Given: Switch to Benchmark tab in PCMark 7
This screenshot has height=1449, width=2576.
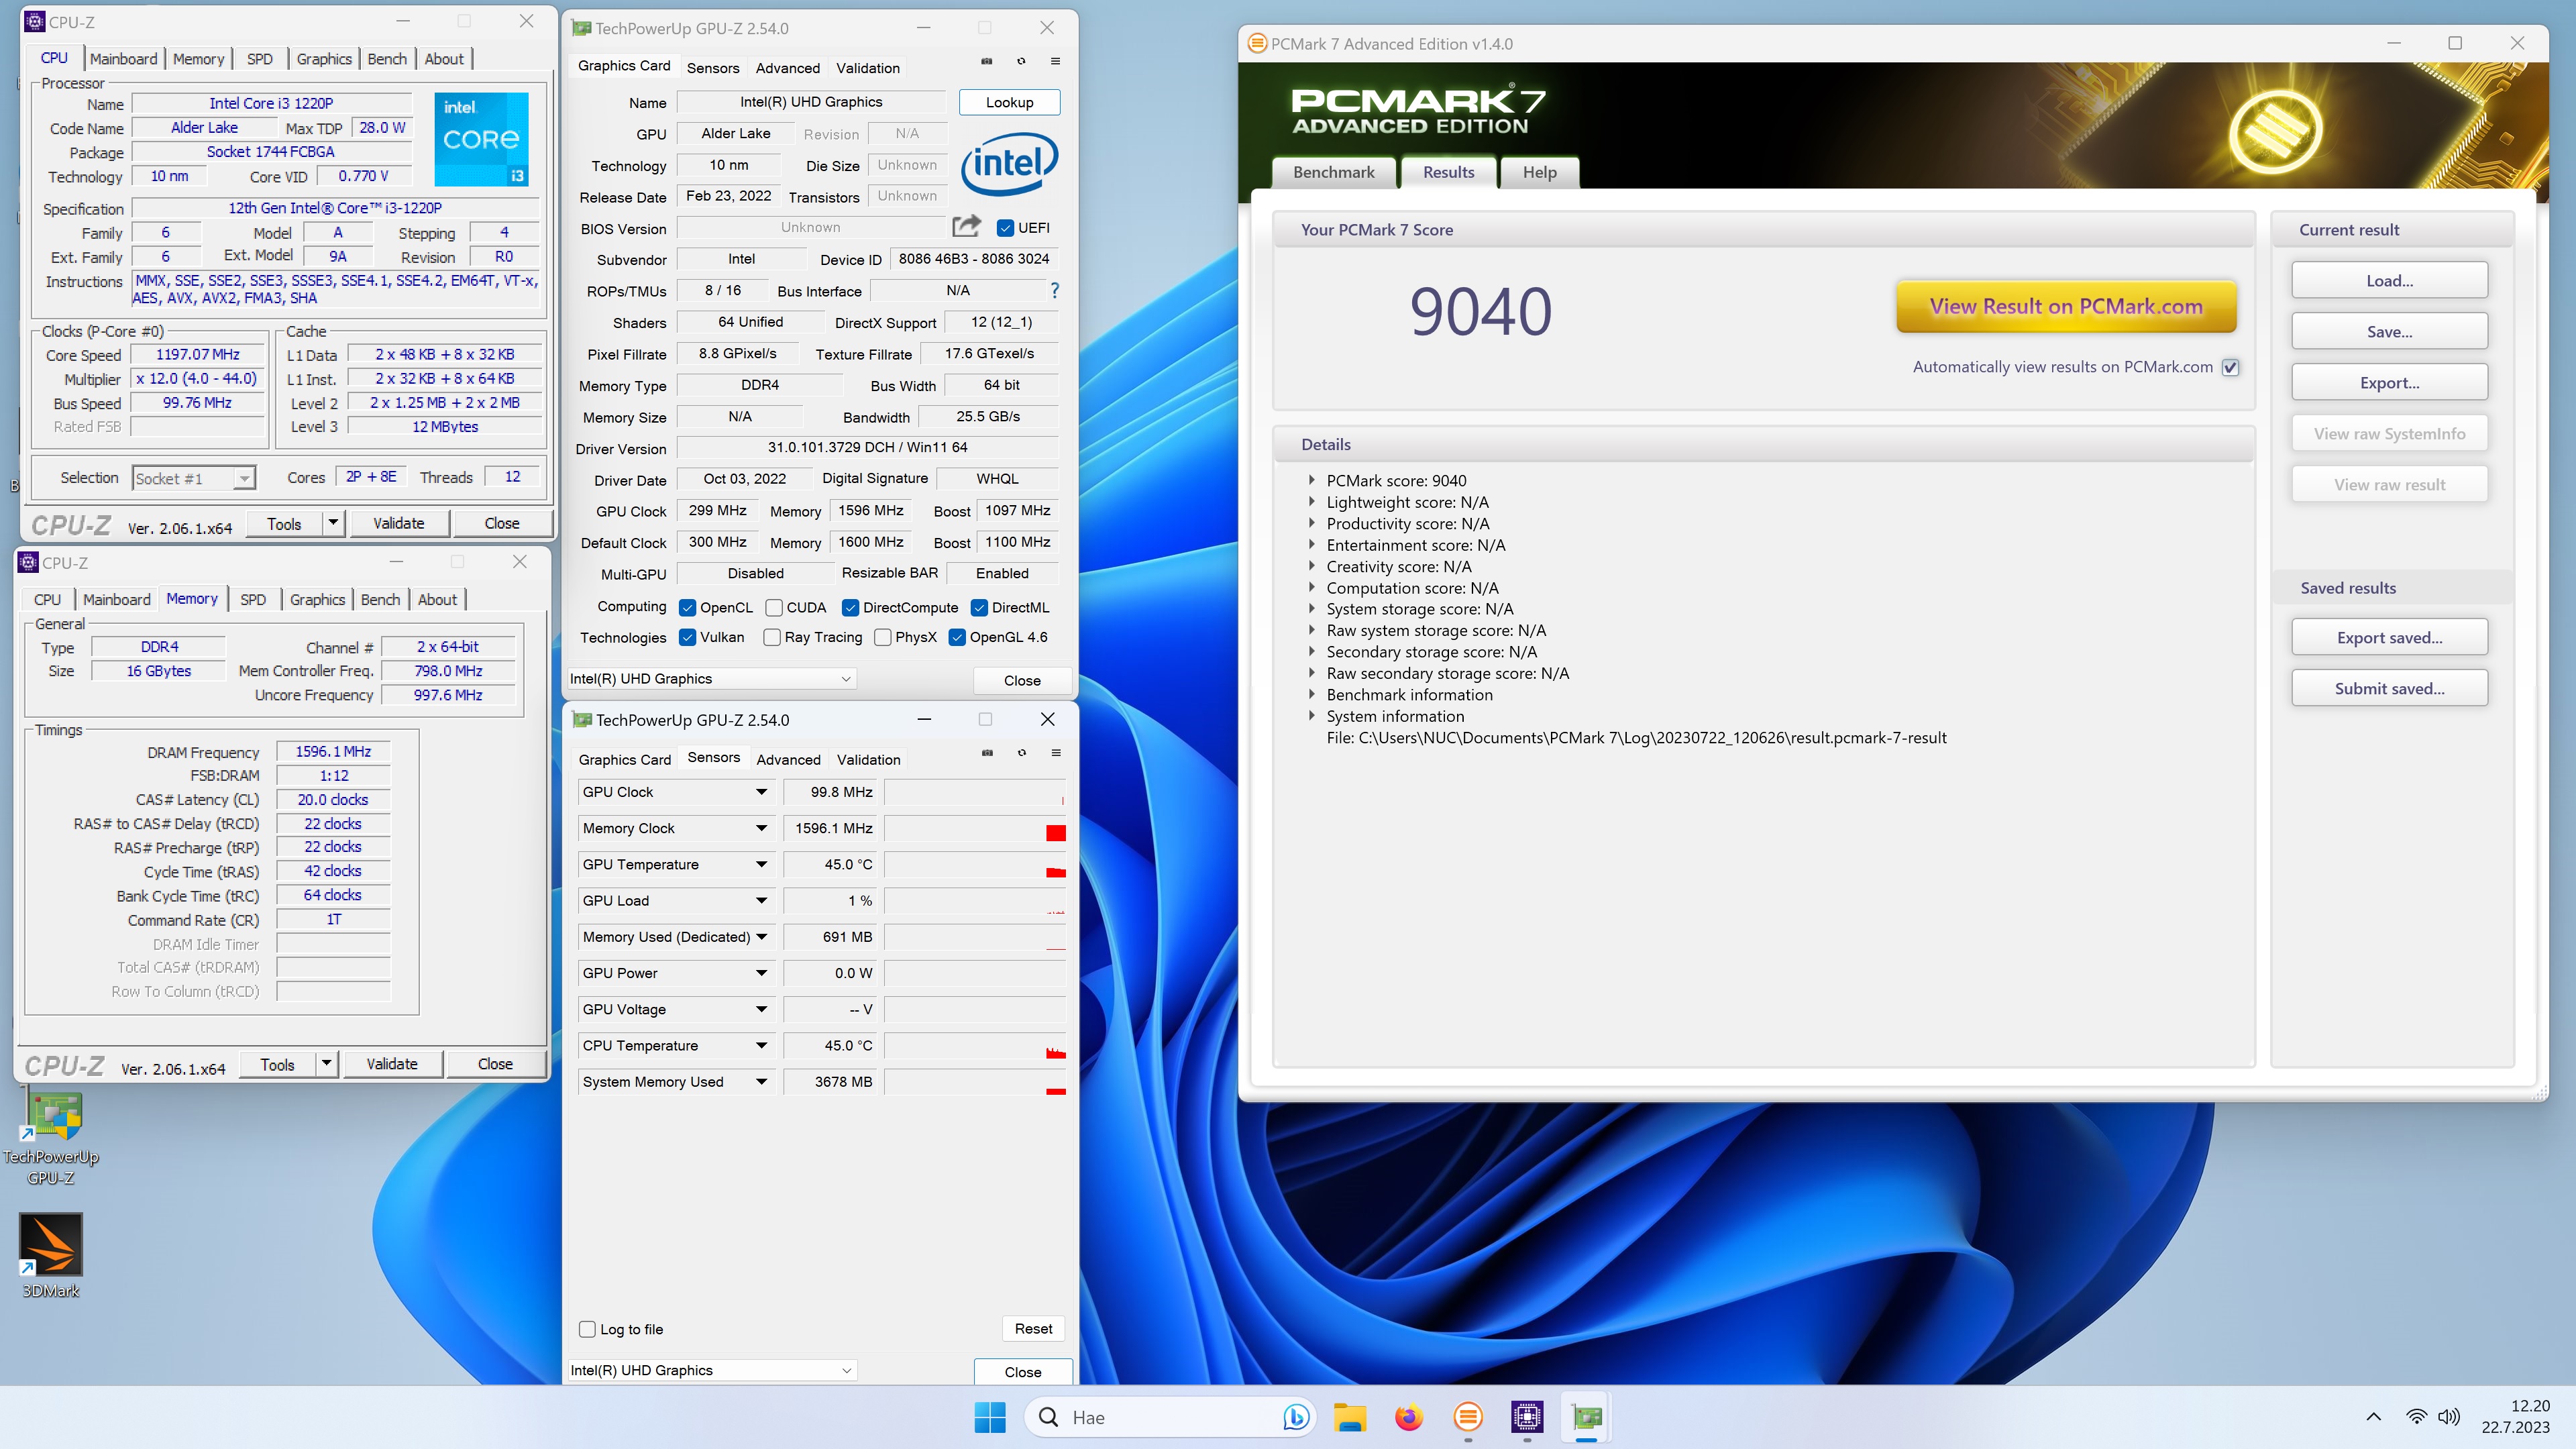Looking at the screenshot, I should (1333, 172).
